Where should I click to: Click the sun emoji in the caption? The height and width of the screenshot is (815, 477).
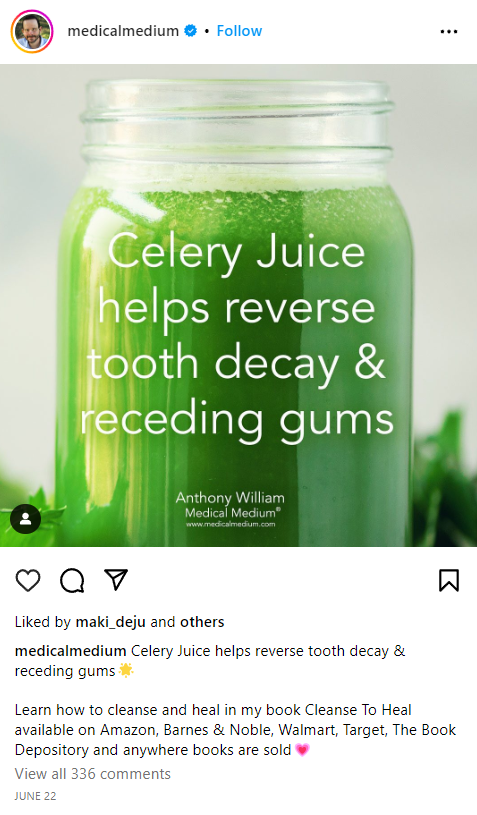[x=126, y=671]
